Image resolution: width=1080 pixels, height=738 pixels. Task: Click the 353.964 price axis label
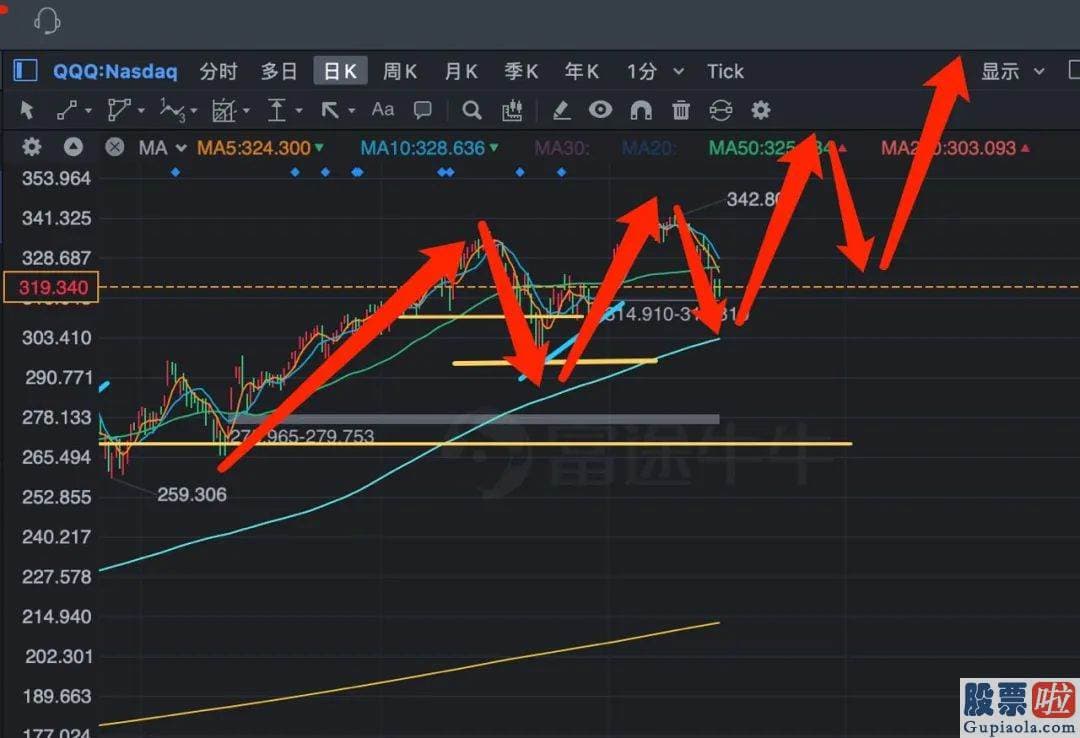(x=56, y=178)
